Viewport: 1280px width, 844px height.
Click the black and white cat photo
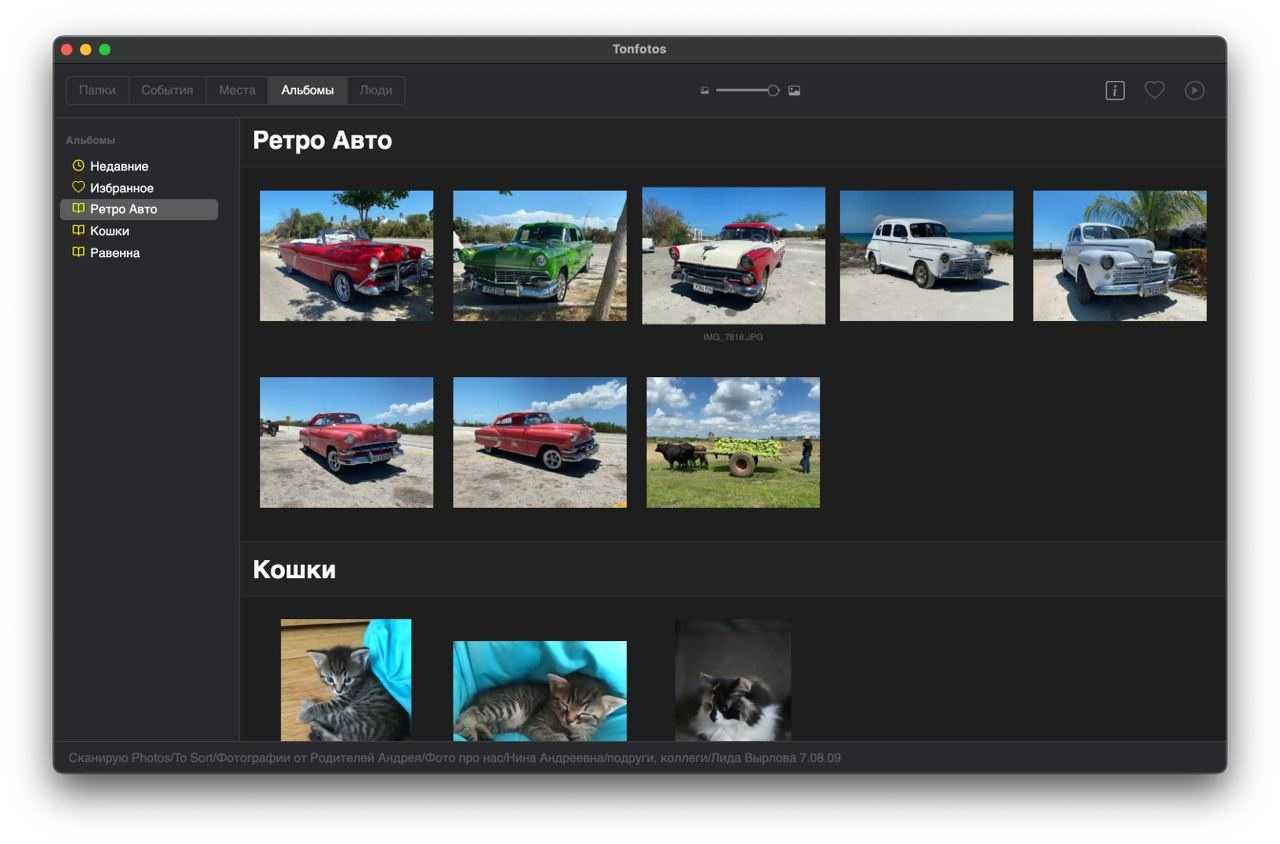click(733, 680)
